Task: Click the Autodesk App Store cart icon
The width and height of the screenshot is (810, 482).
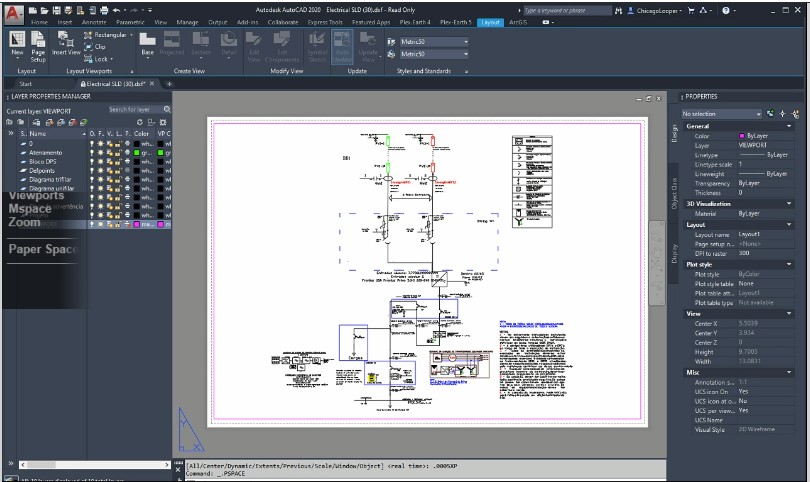Action: click(691, 10)
